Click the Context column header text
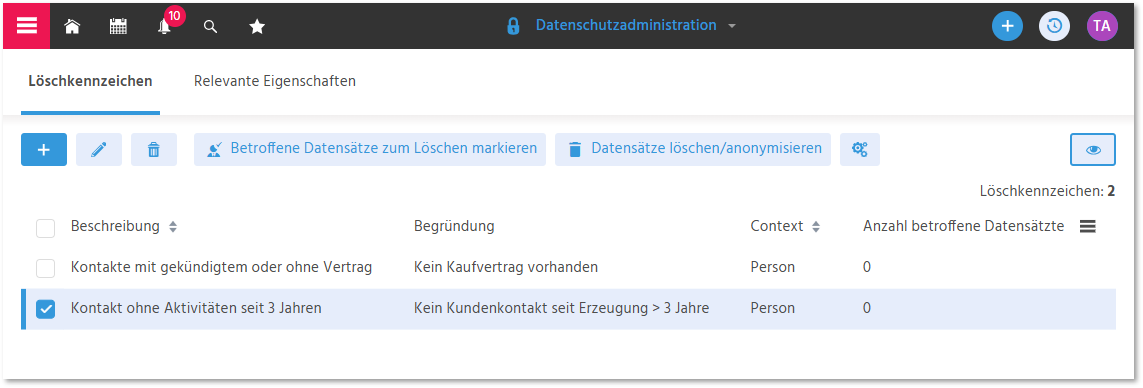This screenshot has width=1143, height=388. pos(777,226)
